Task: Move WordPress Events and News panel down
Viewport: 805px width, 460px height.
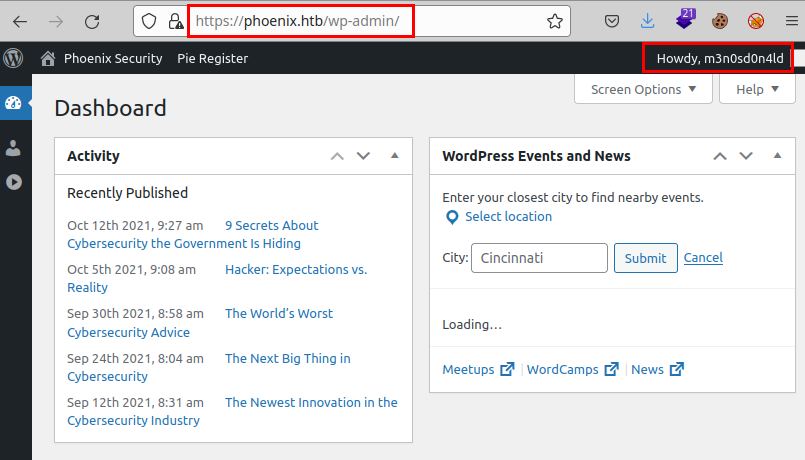Action: (746, 156)
